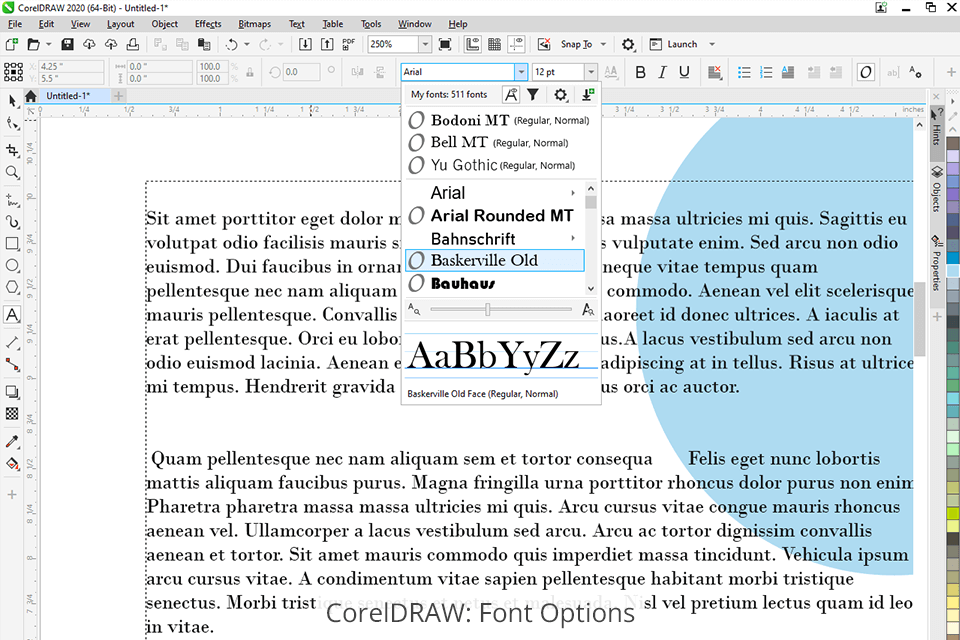Select the Ellipse tool
960x640 pixels.
click(12, 265)
